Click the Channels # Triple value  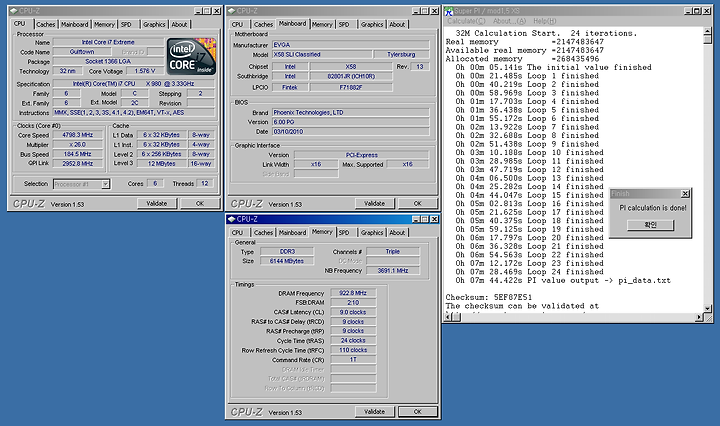[x=393, y=252]
